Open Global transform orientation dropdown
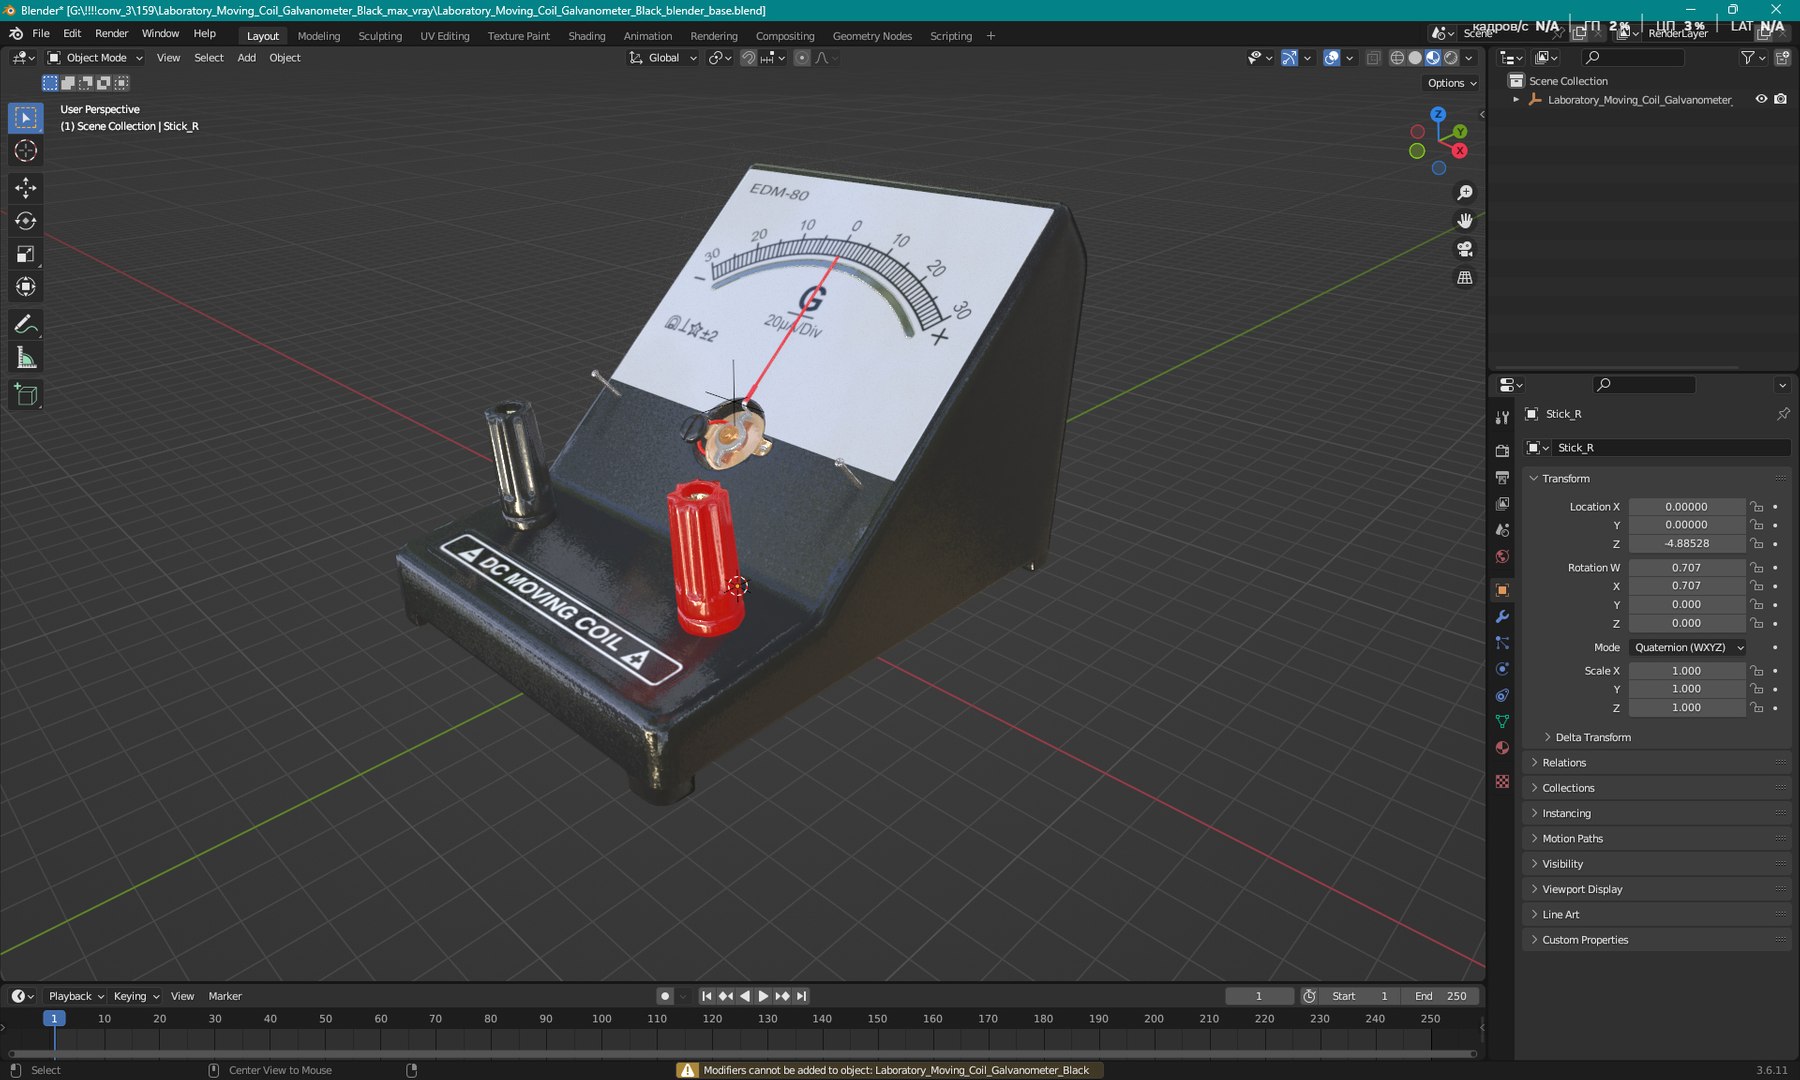 pos(663,58)
